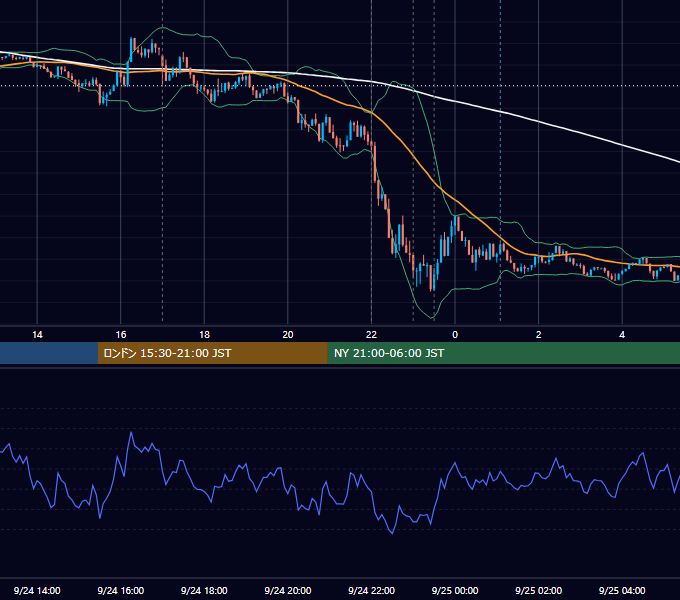Image resolution: width=680 pixels, height=600 pixels.
Task: Click the NY 21:00-06:00 JST session bar
Action: [x=503, y=353]
